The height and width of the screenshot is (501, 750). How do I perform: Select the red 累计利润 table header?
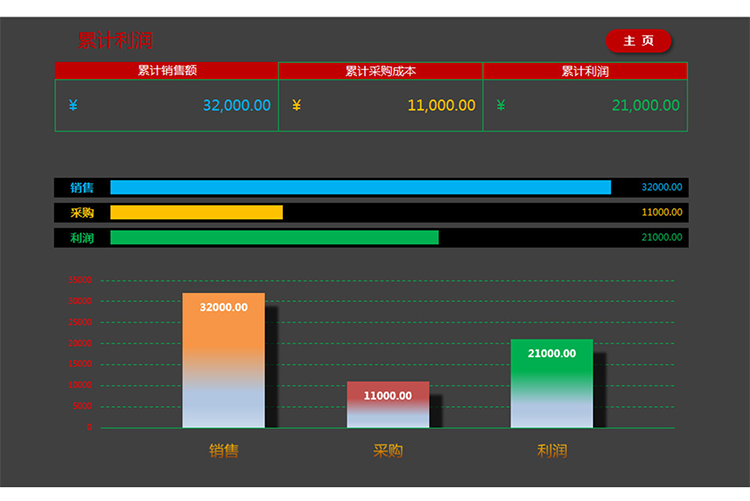click(x=585, y=71)
